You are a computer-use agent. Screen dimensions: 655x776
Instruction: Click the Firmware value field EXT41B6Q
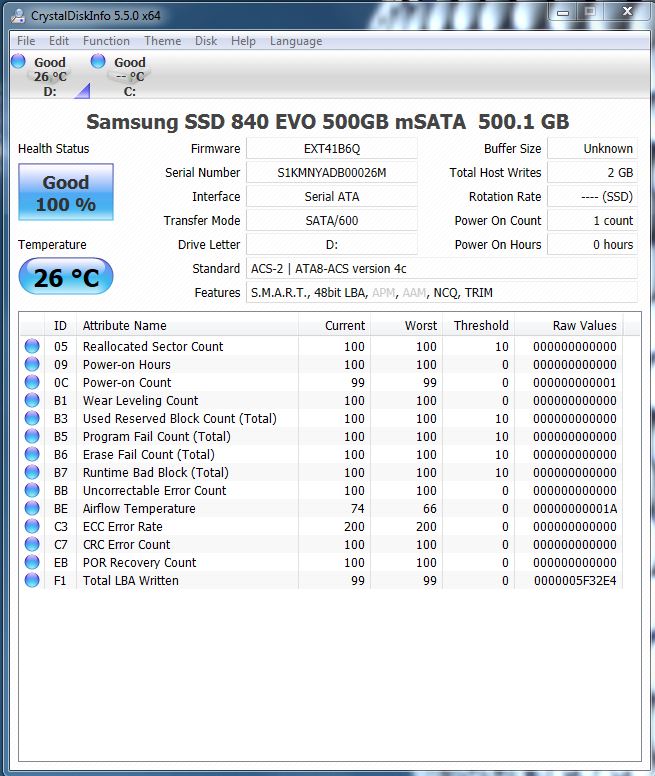click(x=331, y=149)
